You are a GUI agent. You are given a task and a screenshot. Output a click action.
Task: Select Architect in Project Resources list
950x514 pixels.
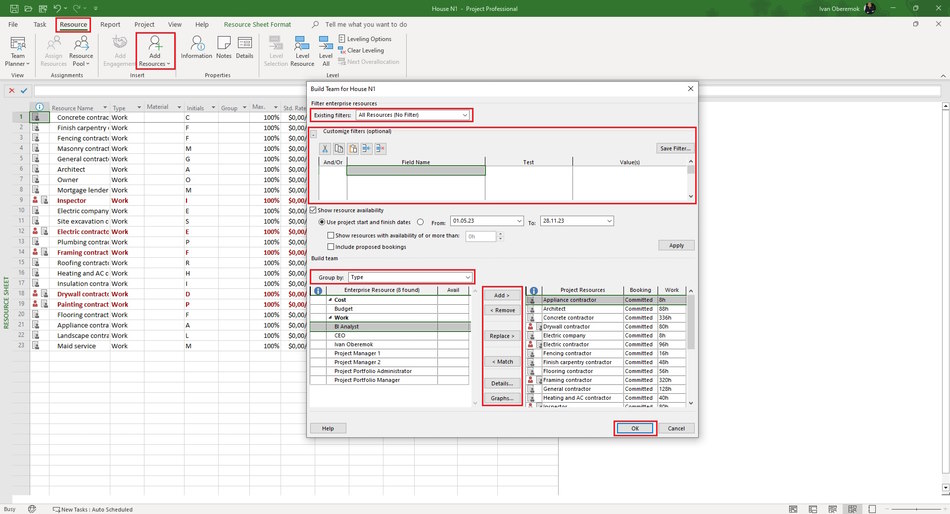pos(606,309)
